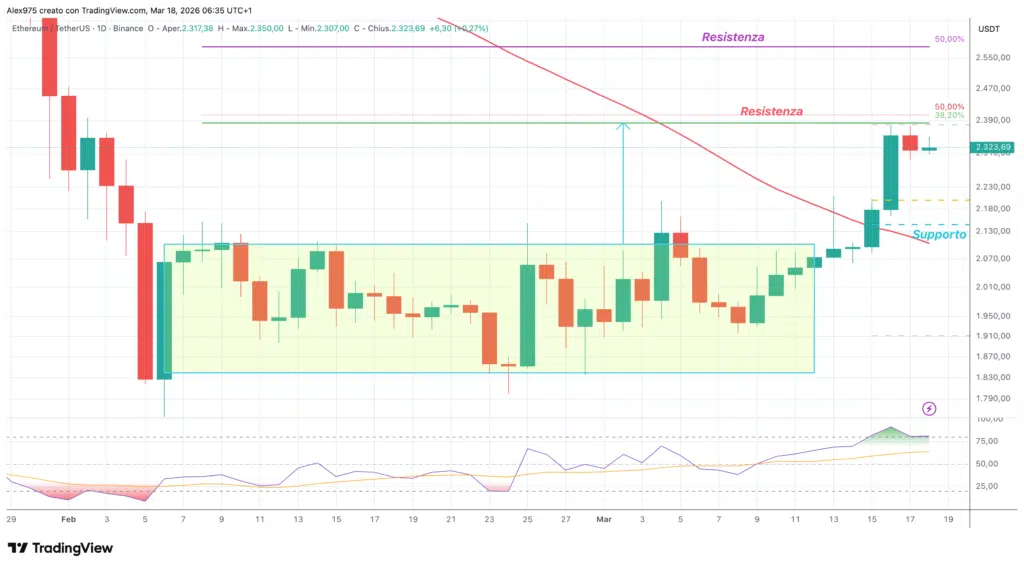Click the purple lightning bolt icon
Screen dimensions: 1024x568
929,408
